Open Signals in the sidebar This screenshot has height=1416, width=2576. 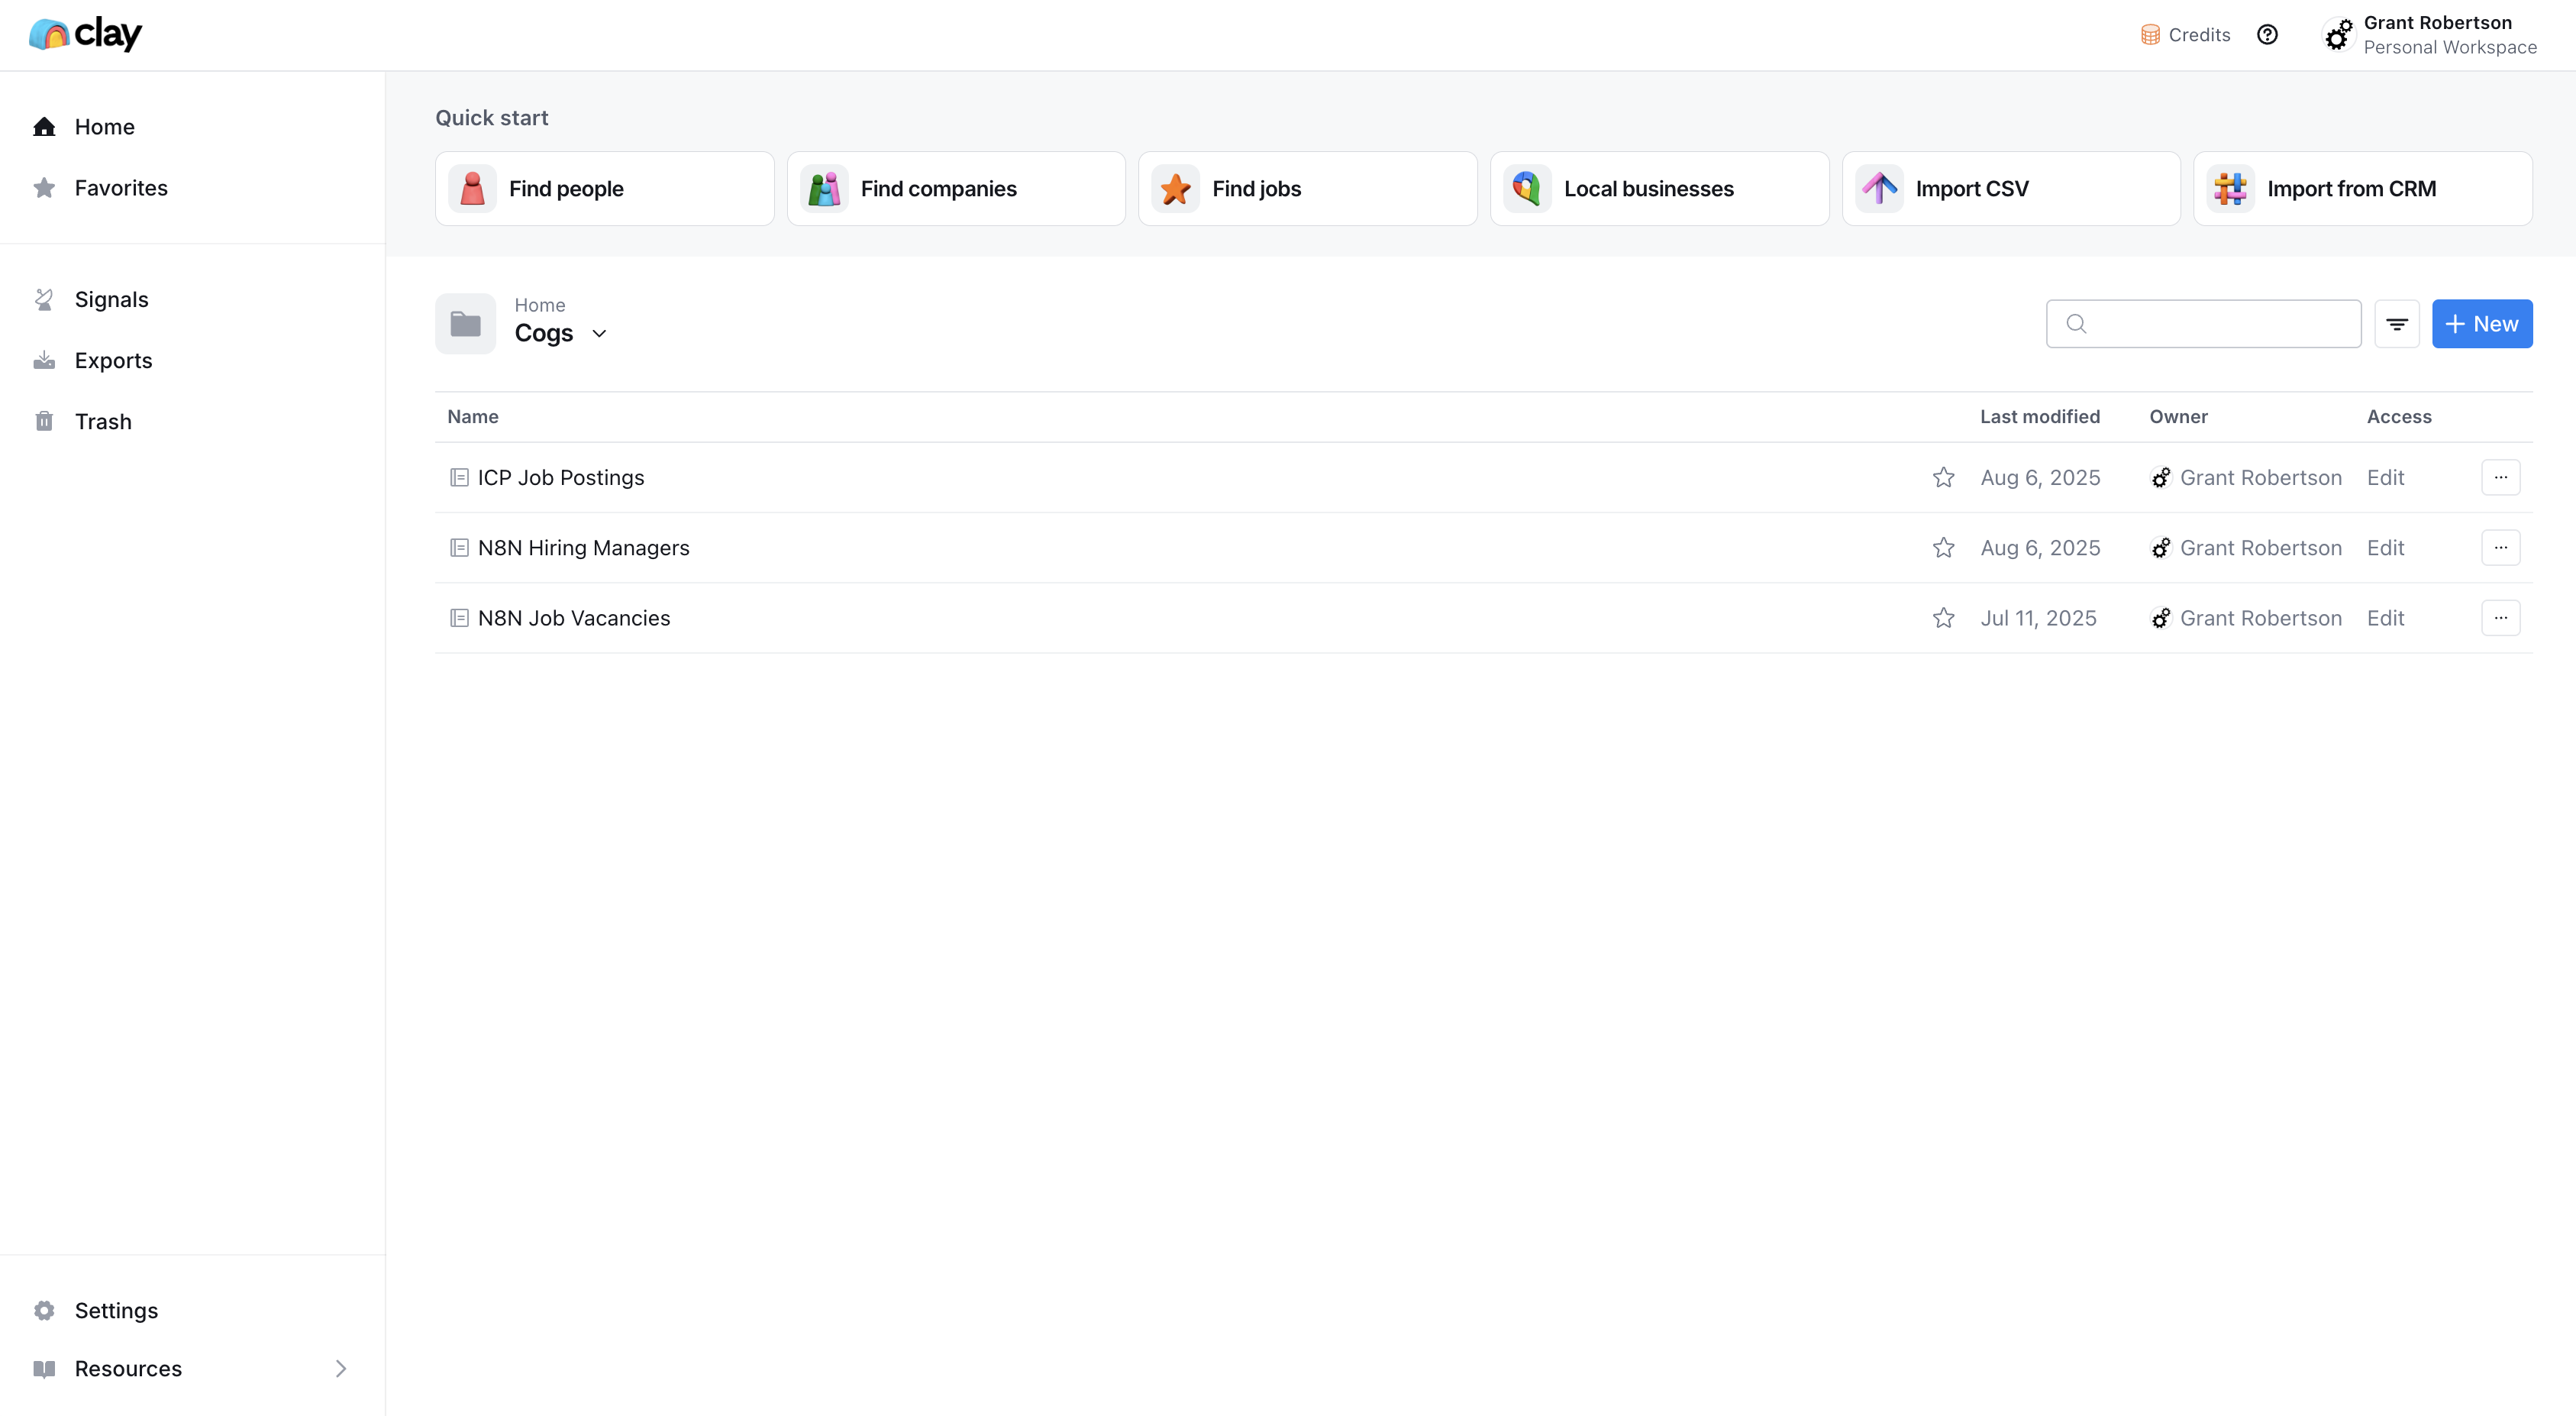point(111,299)
